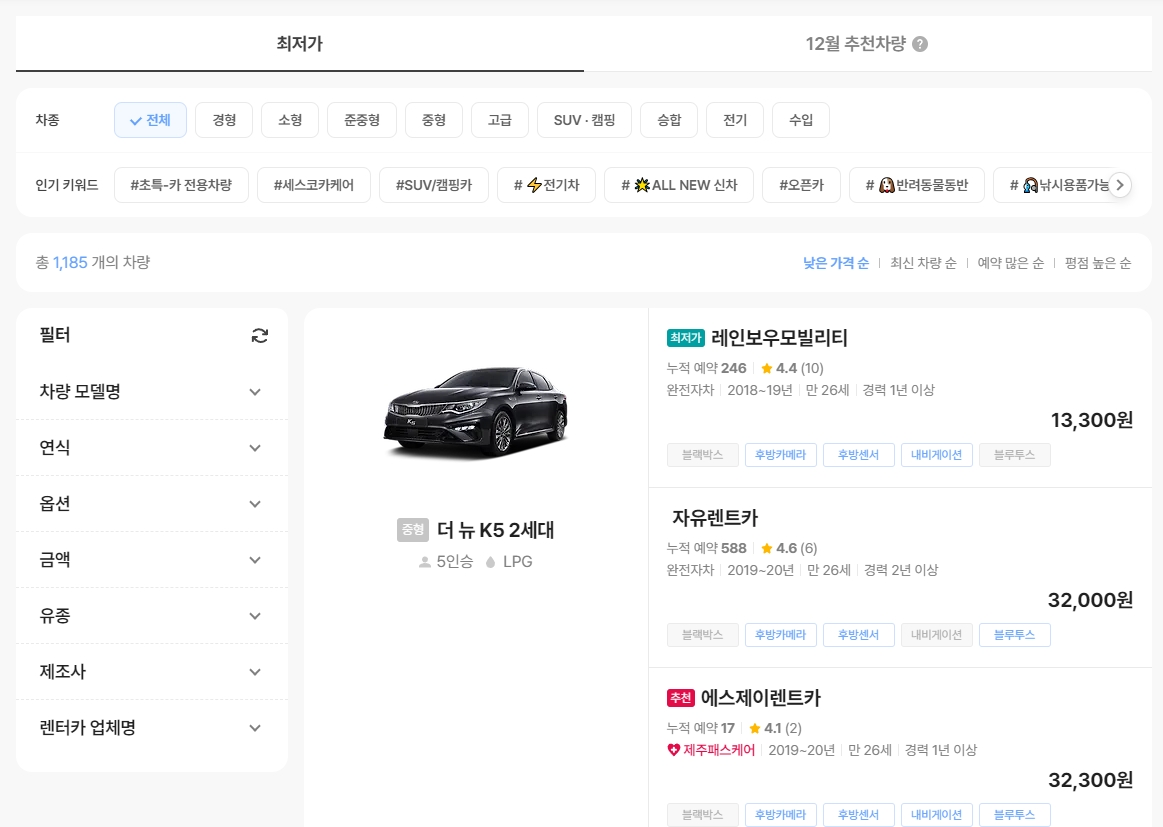Click the 블루투스 option tag under 자유렌트카
This screenshot has height=827, width=1163.
click(x=1014, y=634)
